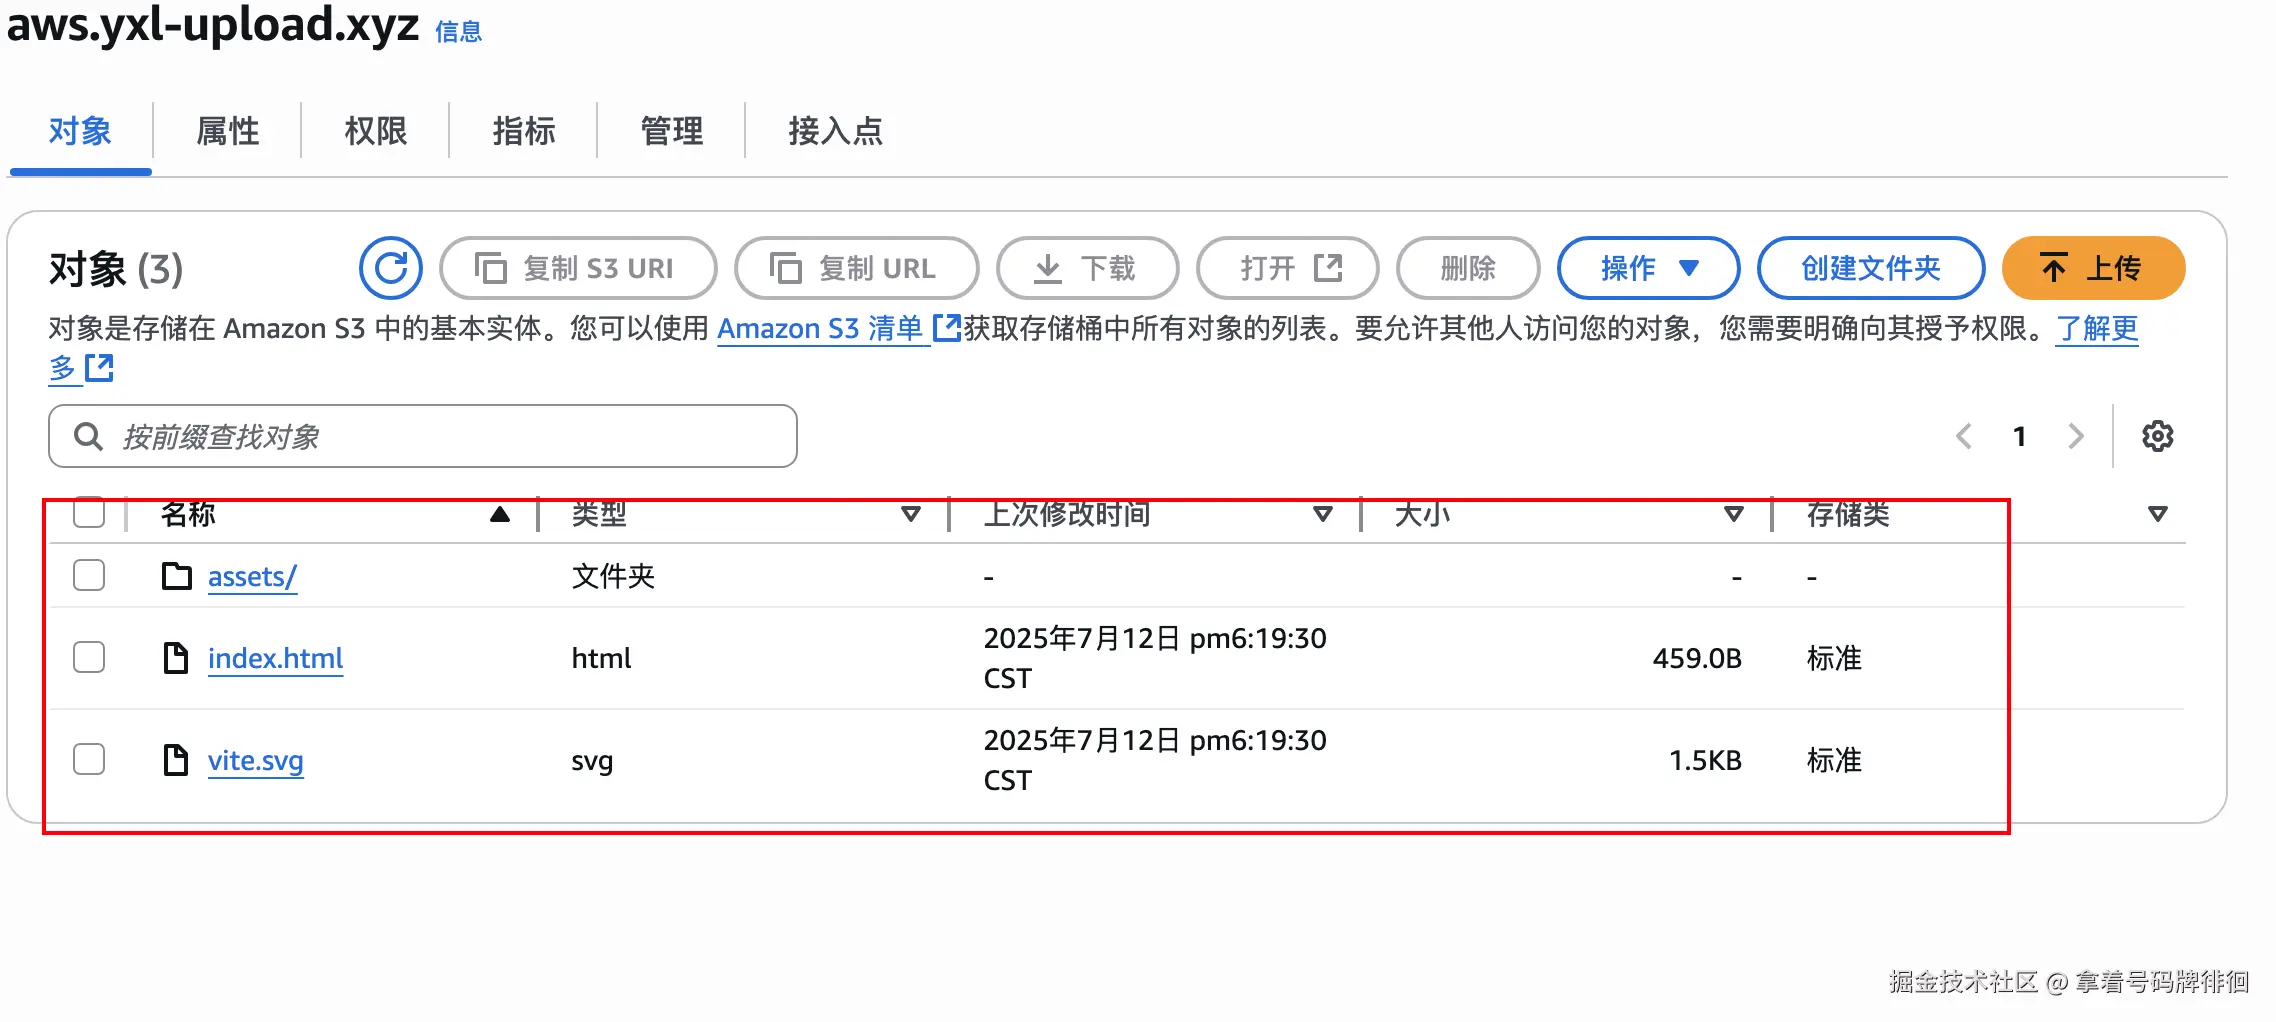Click the html type cell
Screen dimensions: 2276x1022
[601, 658]
